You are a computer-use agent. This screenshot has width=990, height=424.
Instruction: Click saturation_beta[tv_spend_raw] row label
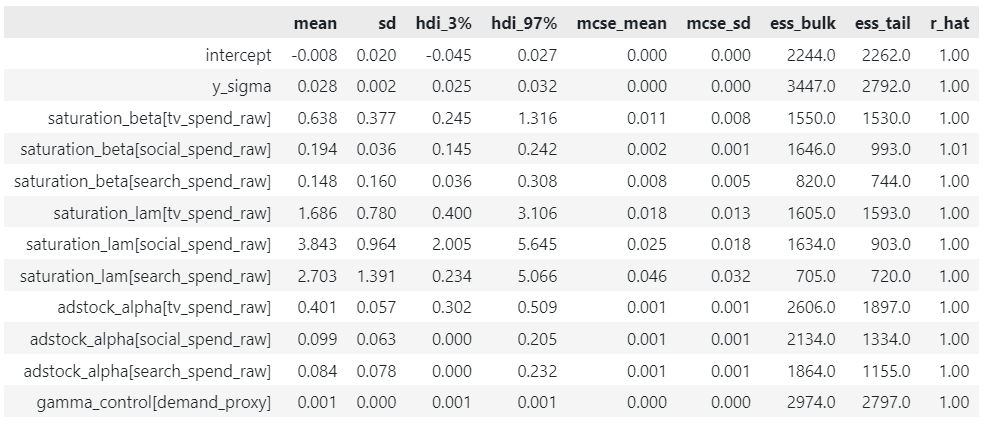159,119
